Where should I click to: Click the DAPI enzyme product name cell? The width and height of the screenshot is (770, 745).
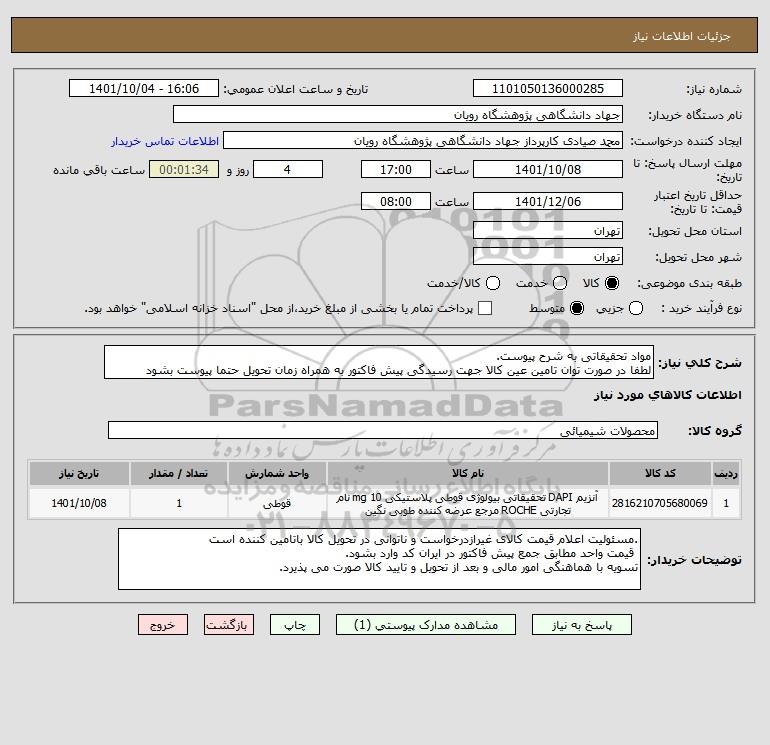coord(468,503)
